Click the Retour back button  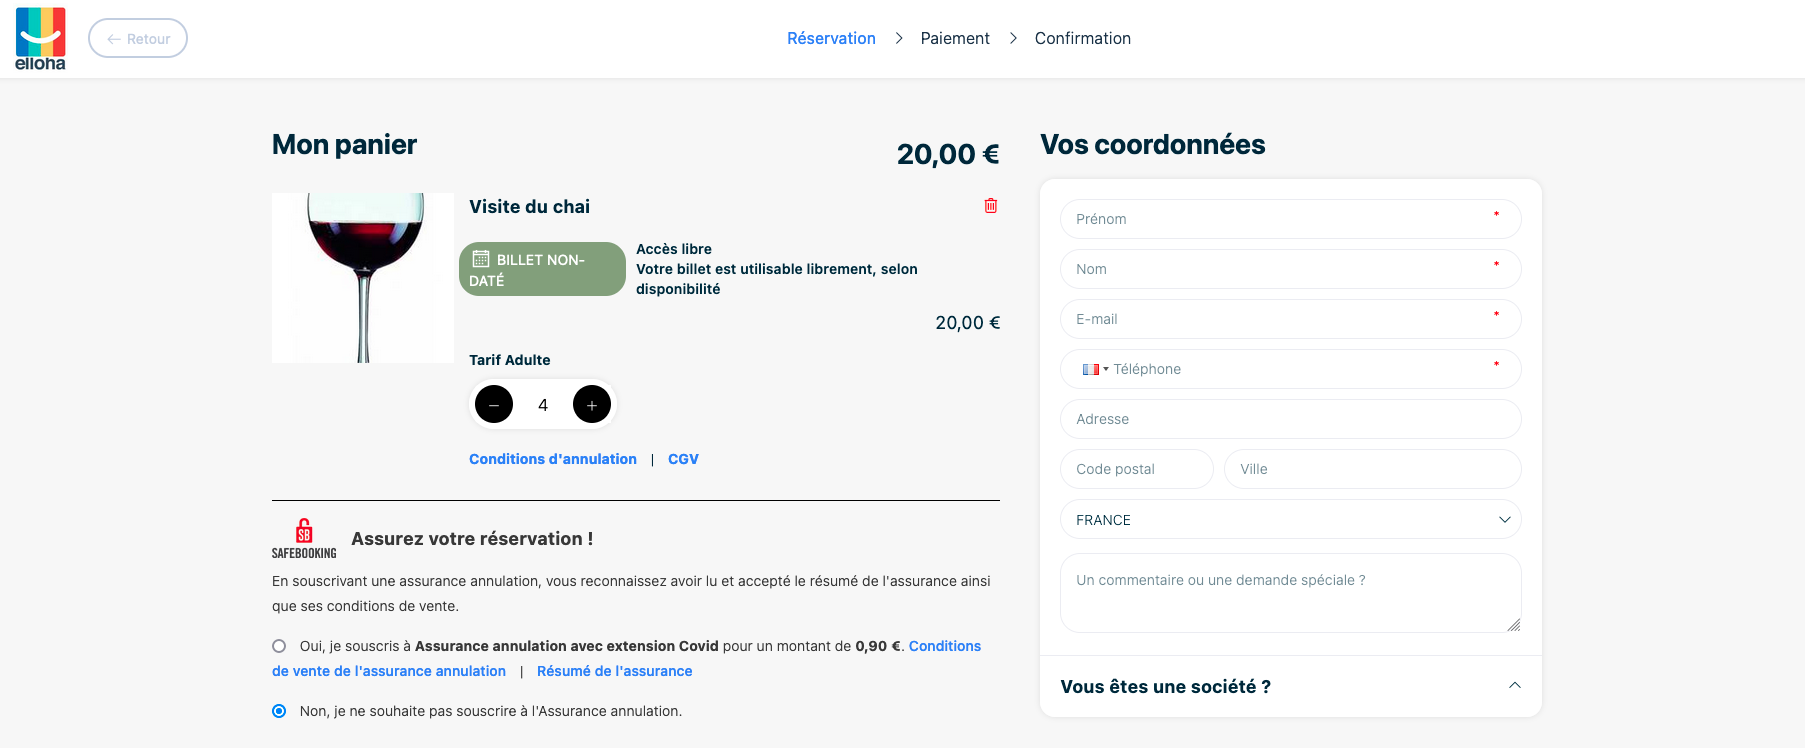[x=138, y=38]
